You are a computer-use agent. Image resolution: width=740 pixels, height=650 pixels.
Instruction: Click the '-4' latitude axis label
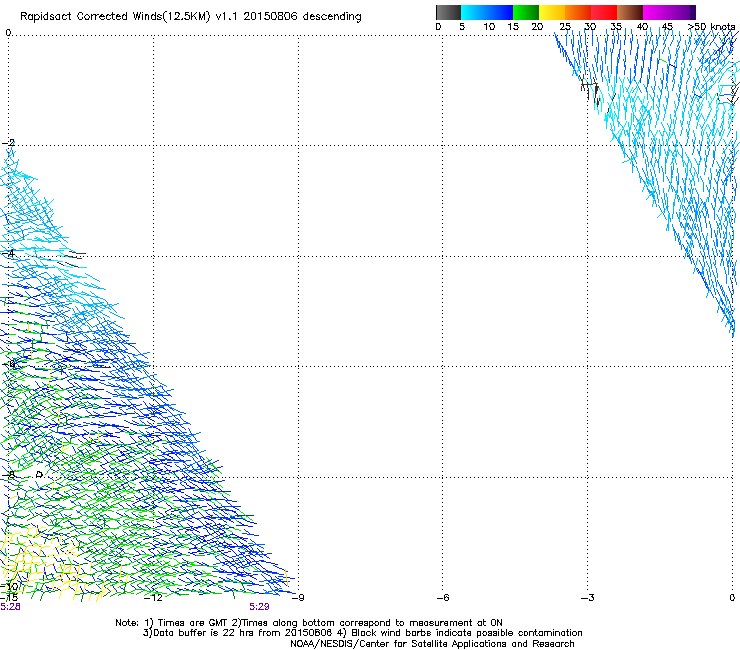click(x=8, y=253)
